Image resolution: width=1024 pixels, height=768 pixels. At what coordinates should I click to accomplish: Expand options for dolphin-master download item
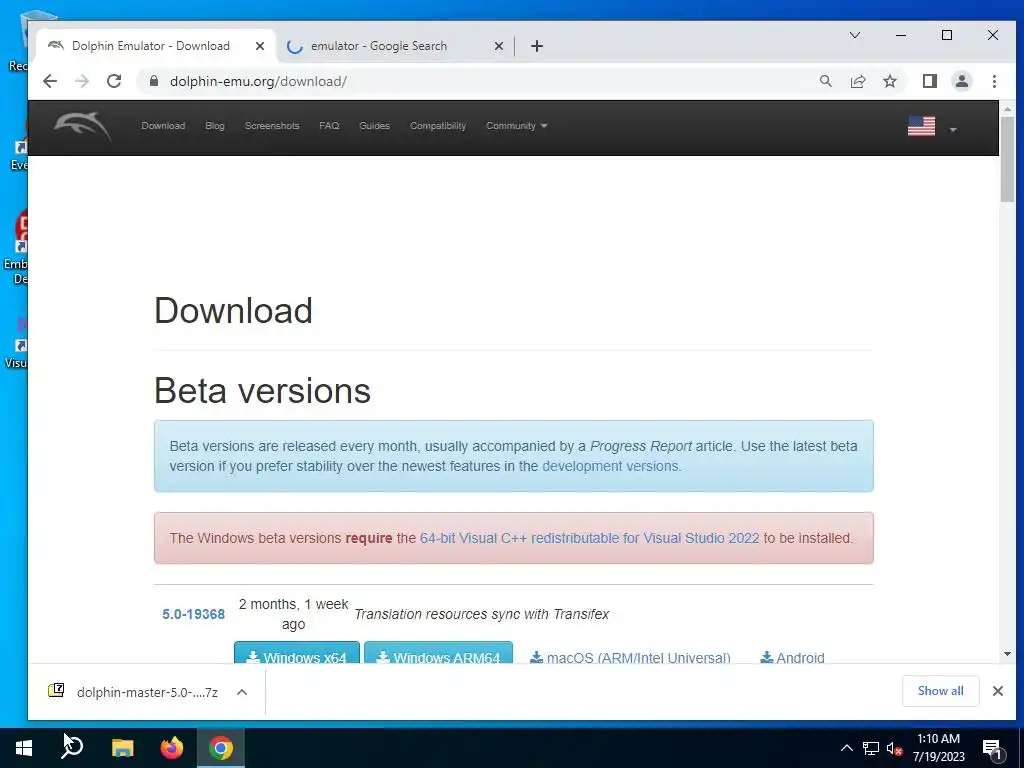(x=242, y=692)
